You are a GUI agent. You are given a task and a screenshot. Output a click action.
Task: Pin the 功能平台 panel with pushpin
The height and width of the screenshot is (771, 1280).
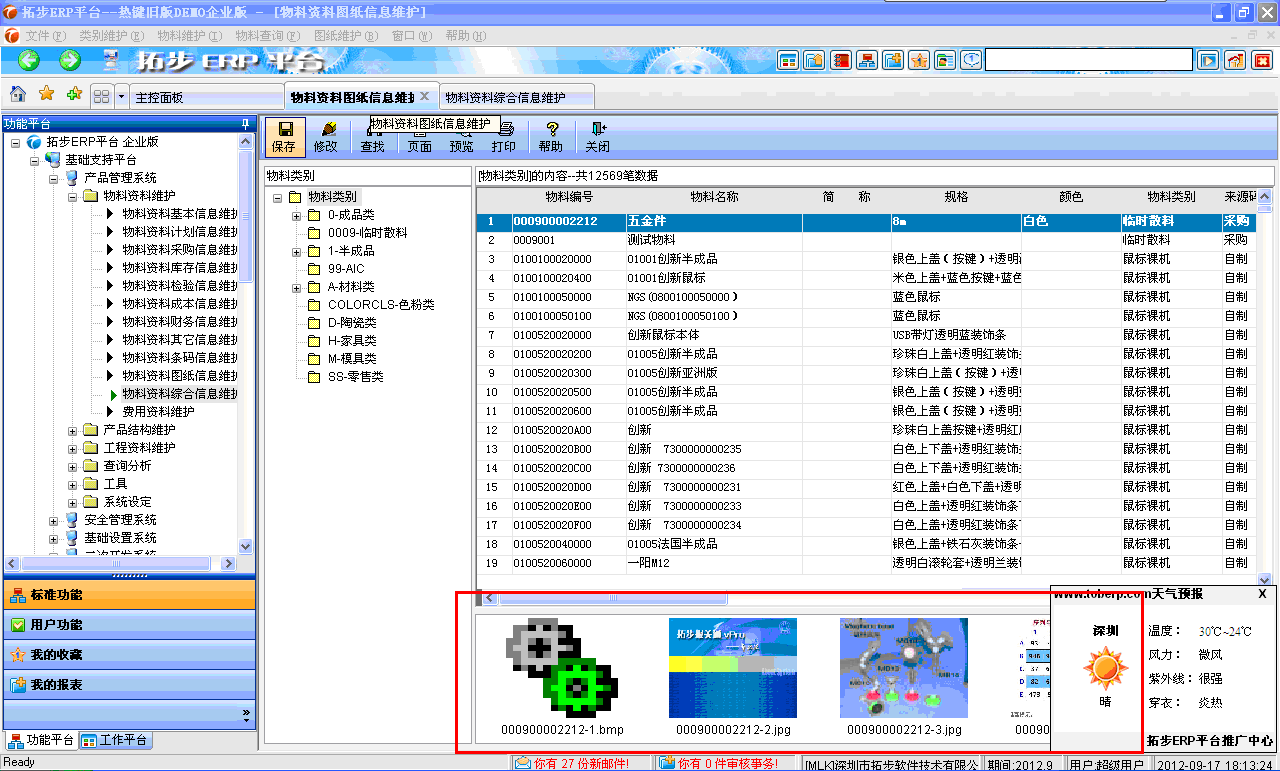(245, 124)
